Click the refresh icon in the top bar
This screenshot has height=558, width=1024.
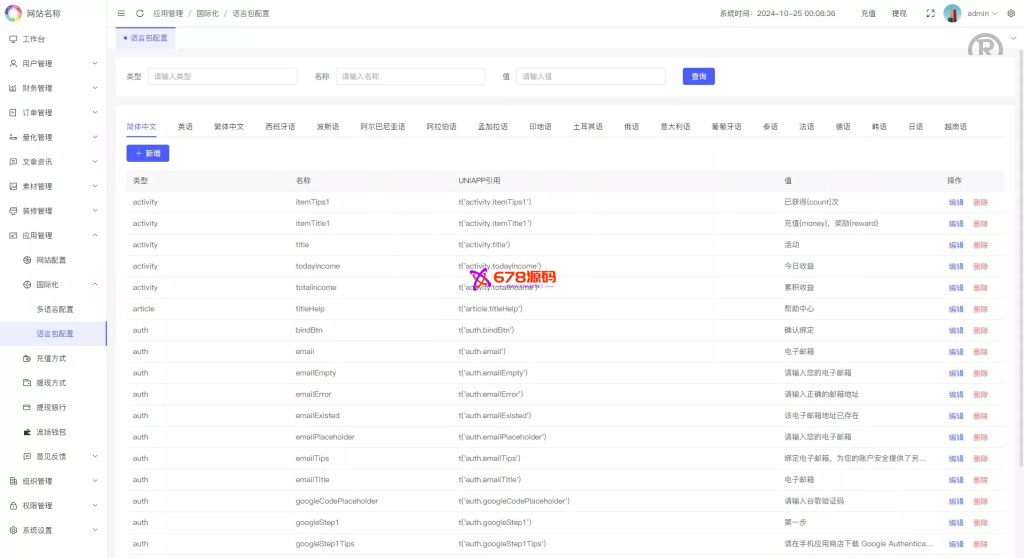coord(140,14)
